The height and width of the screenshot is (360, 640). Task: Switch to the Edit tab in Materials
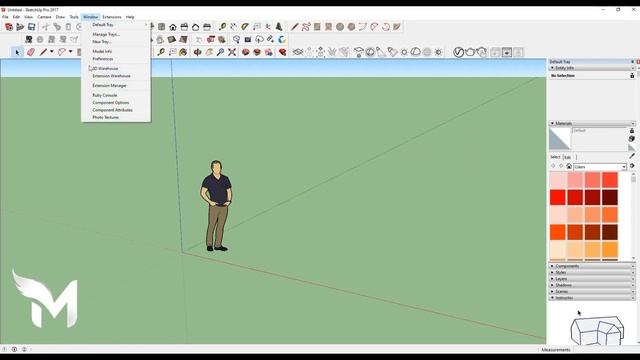(568, 157)
